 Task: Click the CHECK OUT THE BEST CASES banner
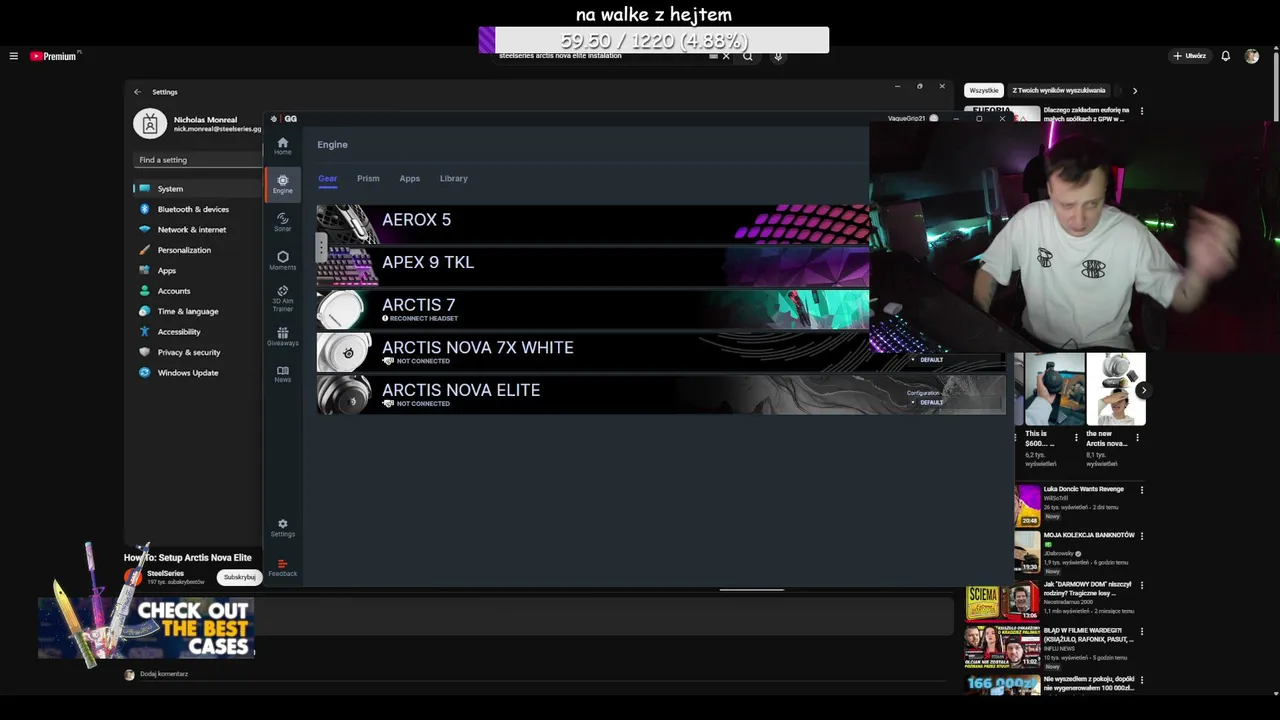(146, 628)
